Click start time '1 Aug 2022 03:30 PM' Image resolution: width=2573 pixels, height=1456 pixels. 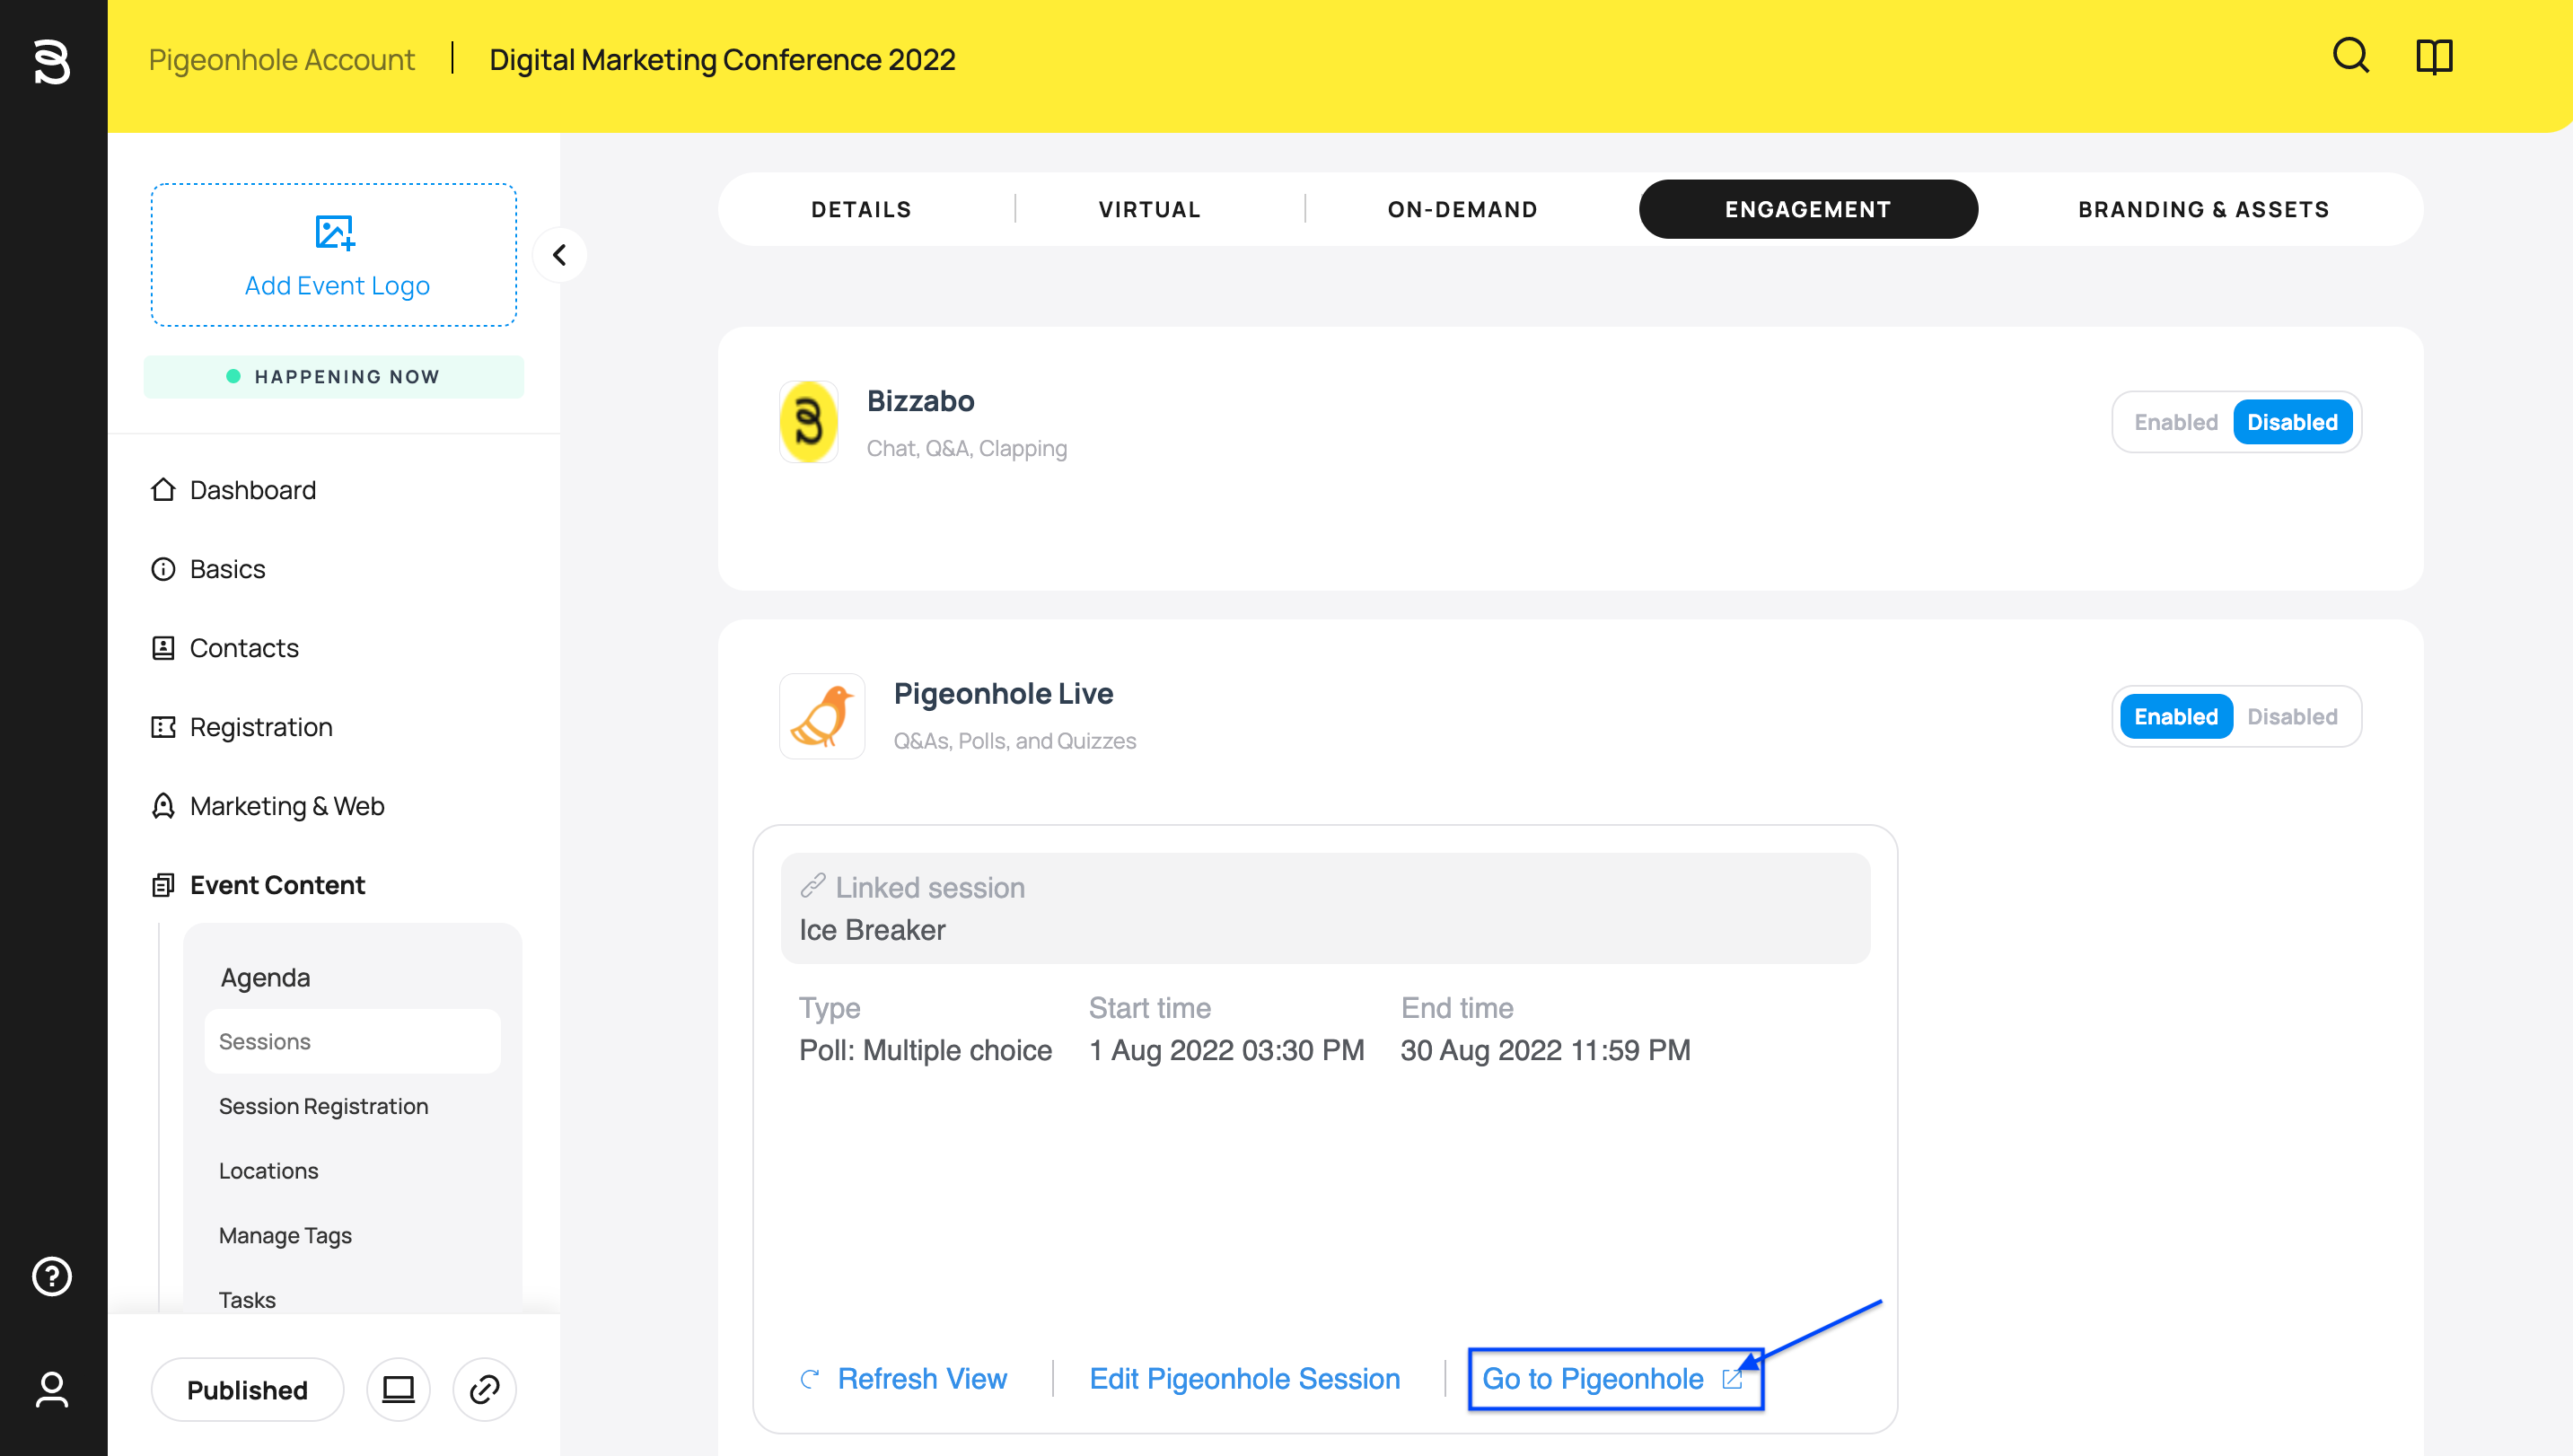[1226, 1050]
